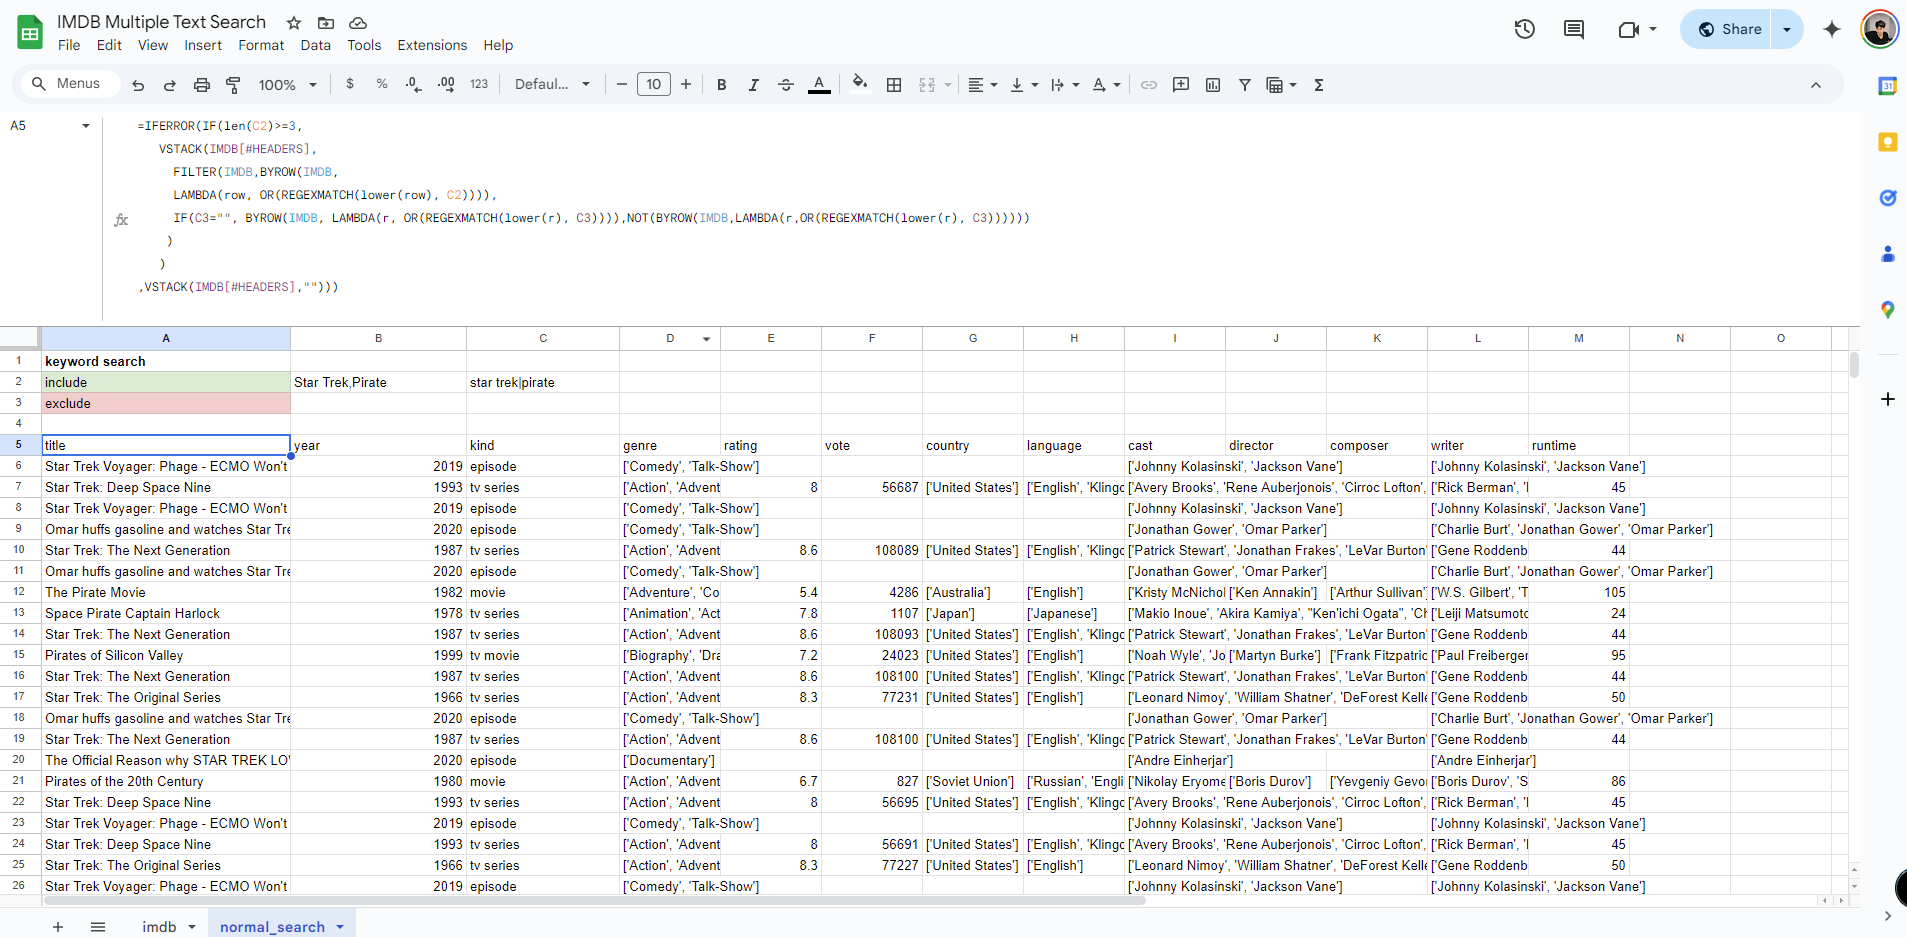Open Calendar side panel icon
The height and width of the screenshot is (937, 1907).
pos(1888,86)
